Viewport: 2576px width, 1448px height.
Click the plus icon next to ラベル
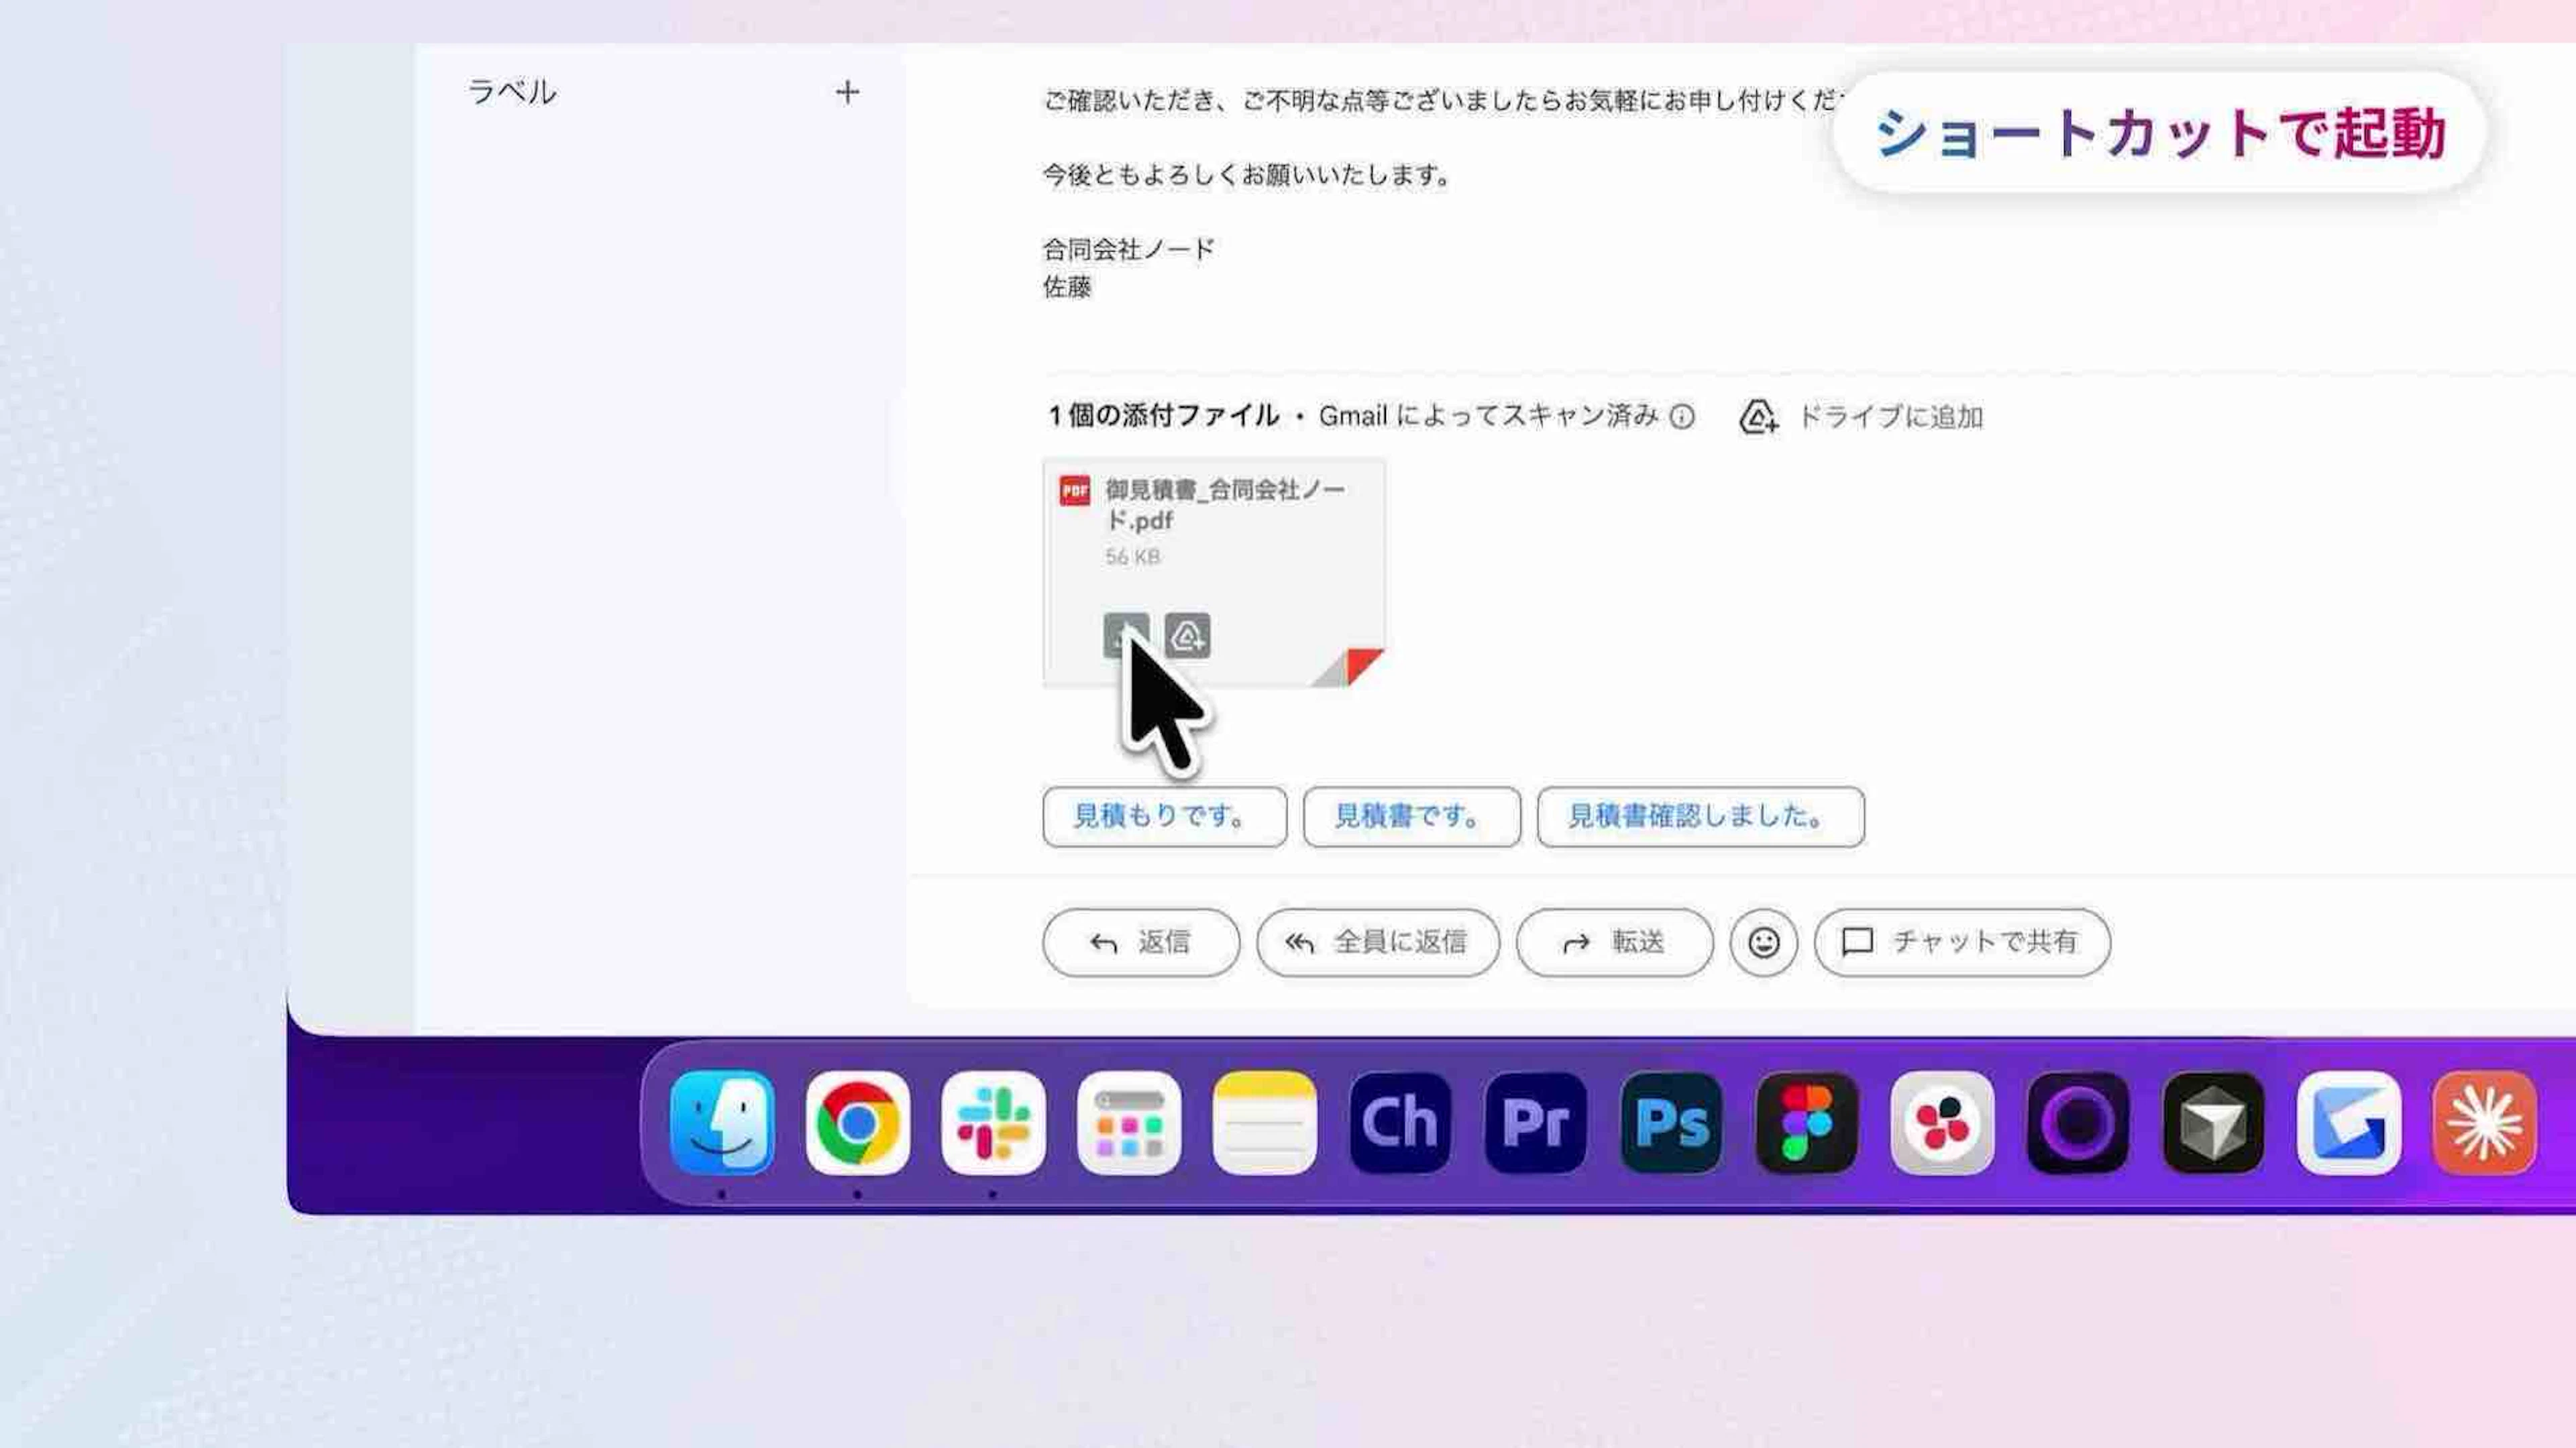[x=847, y=93]
